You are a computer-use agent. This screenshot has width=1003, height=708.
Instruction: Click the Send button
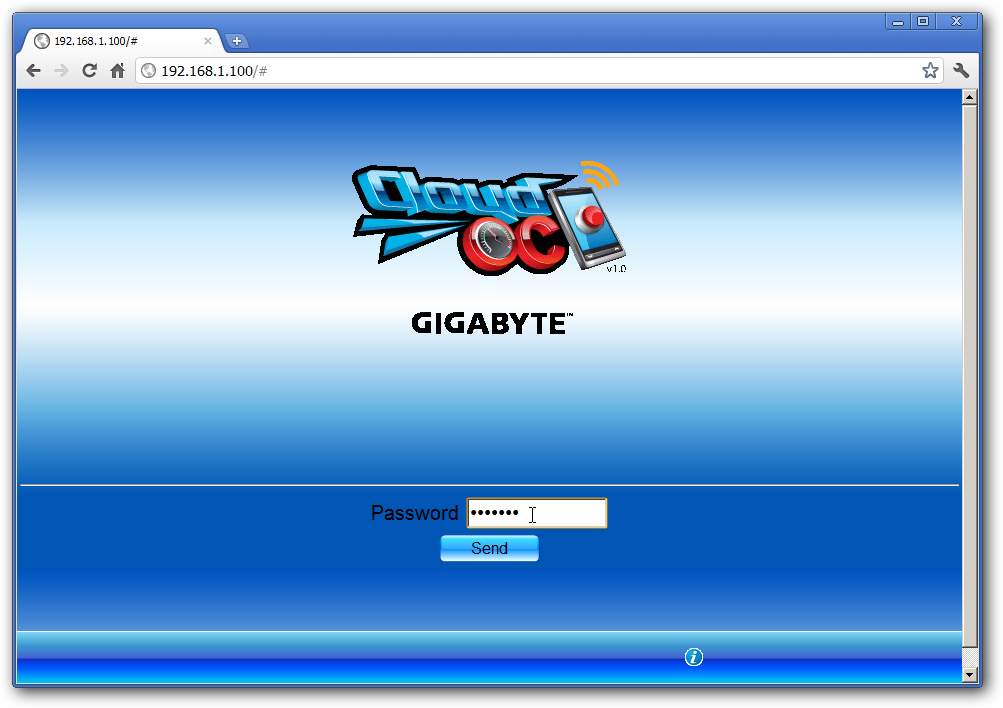(x=489, y=548)
